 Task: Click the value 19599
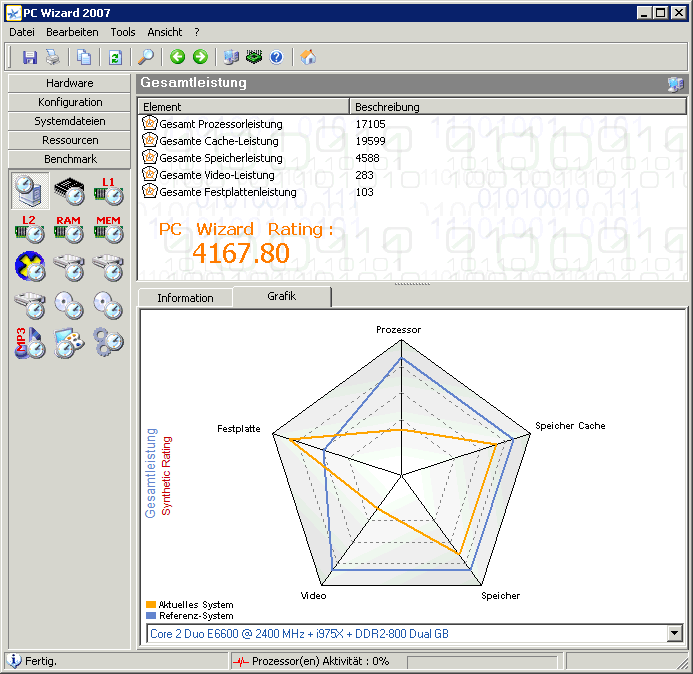370,141
